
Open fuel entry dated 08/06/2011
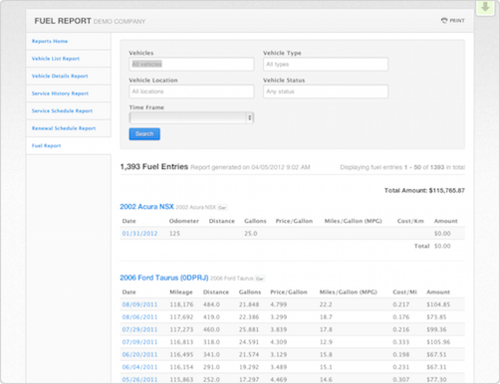point(140,317)
